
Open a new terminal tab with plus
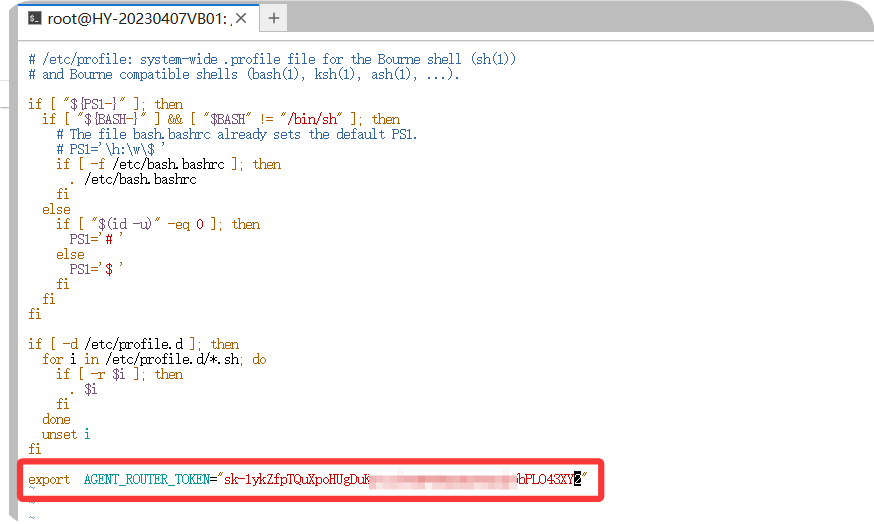pyautogui.click(x=274, y=18)
